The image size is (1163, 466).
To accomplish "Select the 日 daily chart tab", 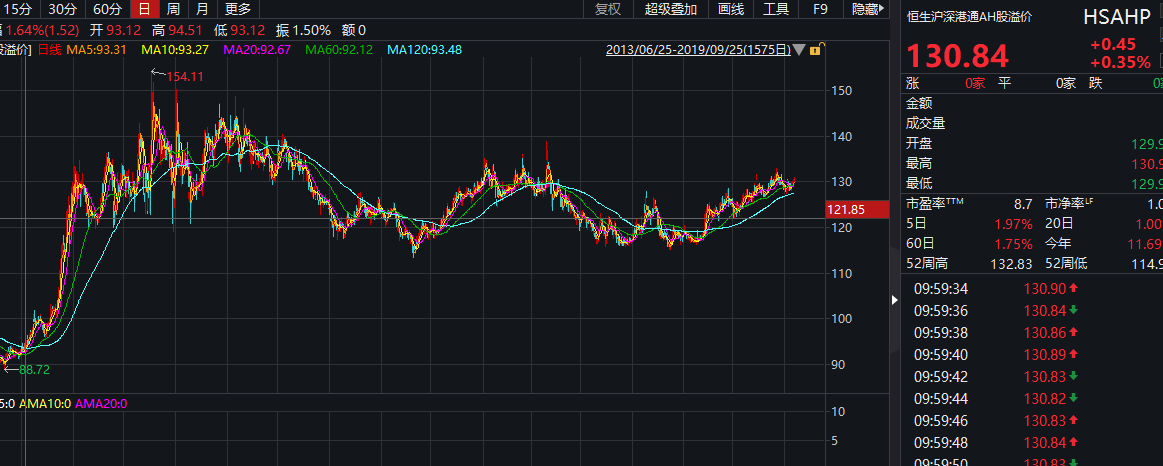I will click(x=145, y=9).
